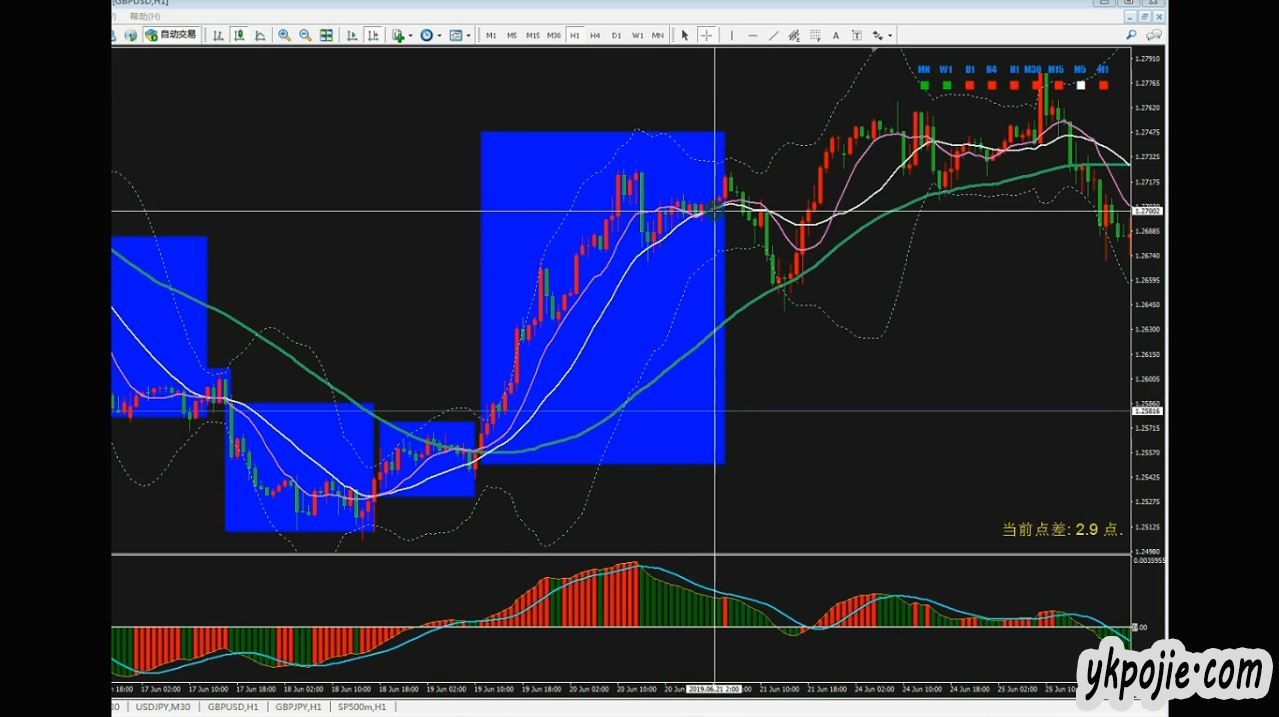Viewport: 1279px width, 717px height.
Task: Select the crosshair cursor tool
Action: pos(706,35)
